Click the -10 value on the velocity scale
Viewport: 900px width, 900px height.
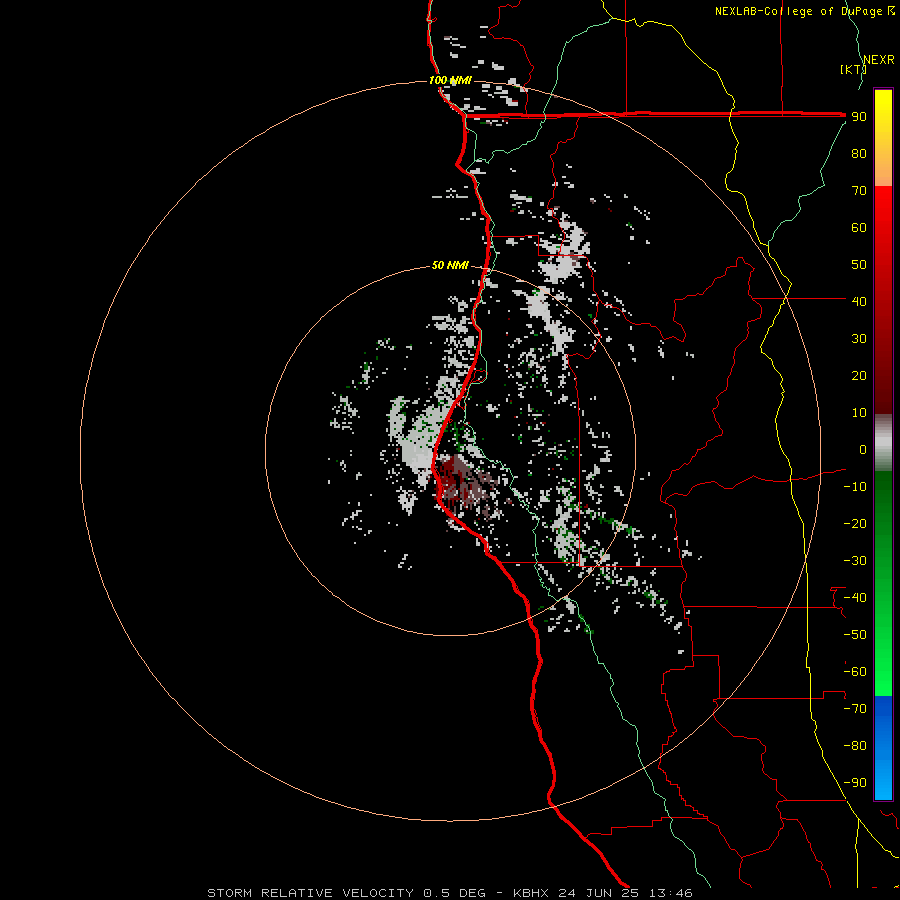[855, 487]
